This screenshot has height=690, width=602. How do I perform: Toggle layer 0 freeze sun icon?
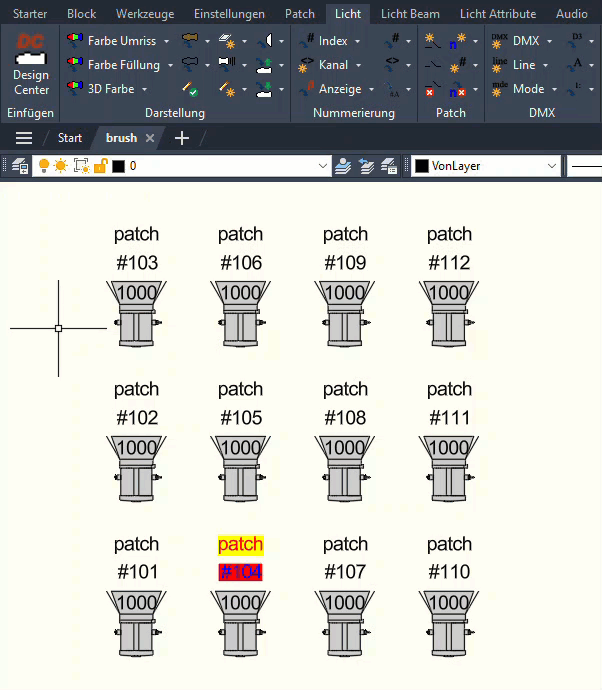61,166
